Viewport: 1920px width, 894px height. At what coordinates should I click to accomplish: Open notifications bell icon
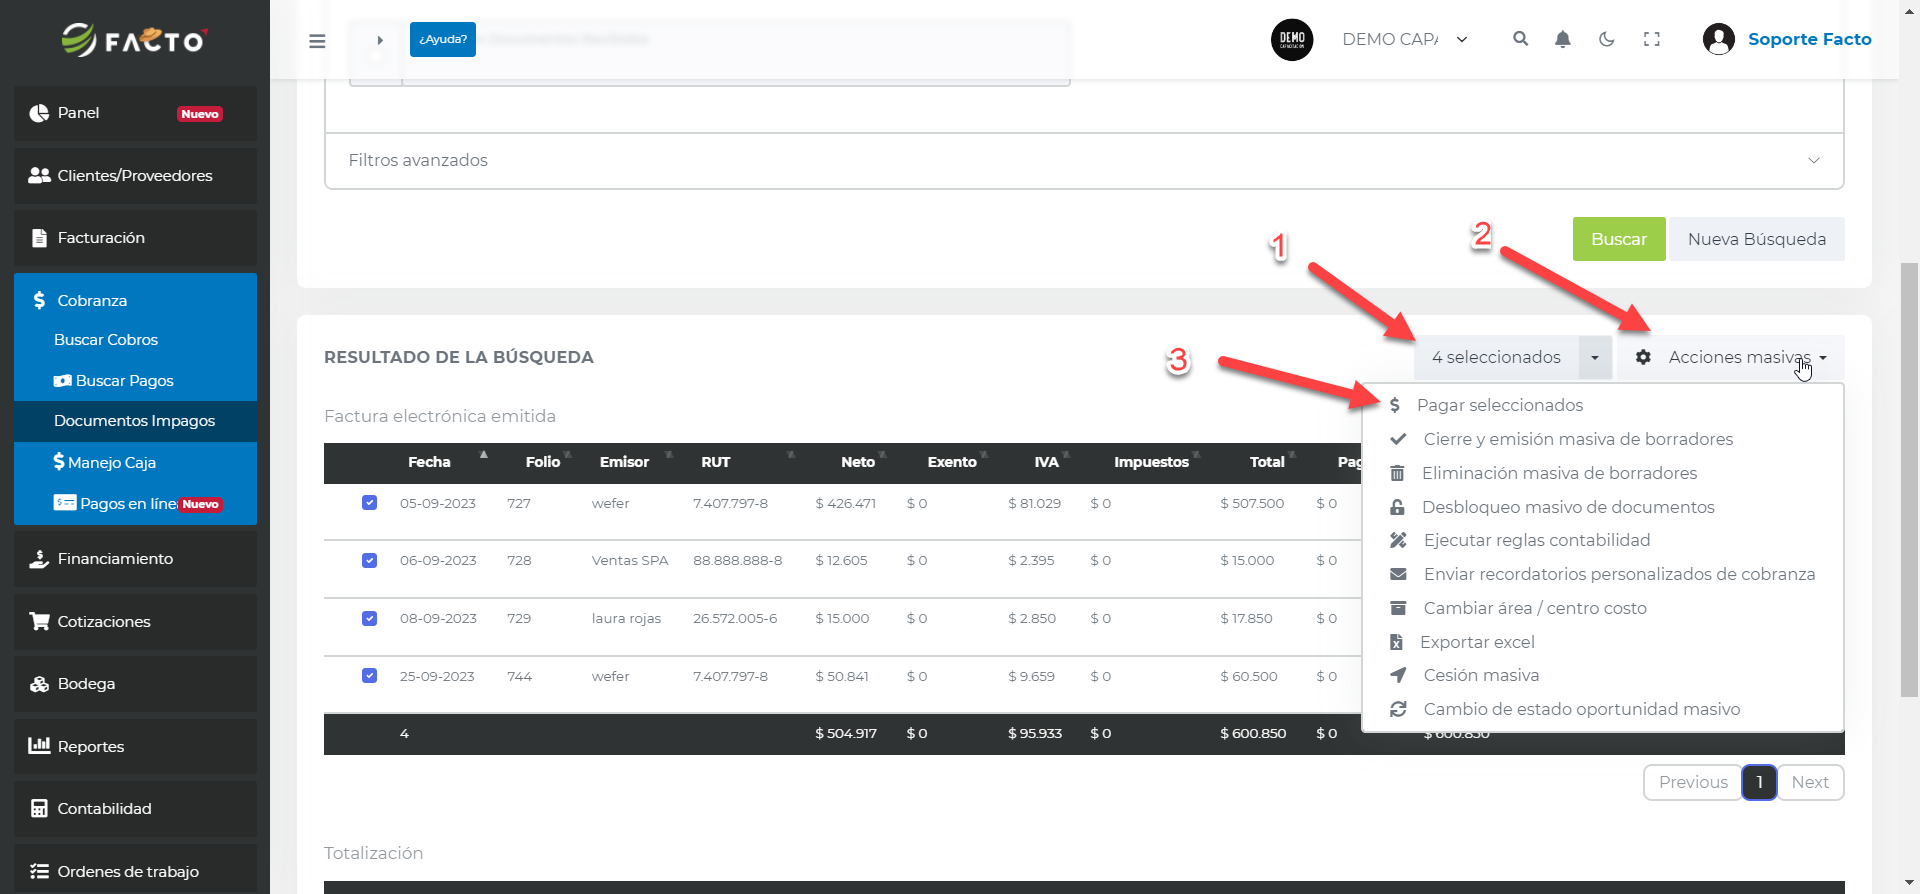click(x=1562, y=39)
